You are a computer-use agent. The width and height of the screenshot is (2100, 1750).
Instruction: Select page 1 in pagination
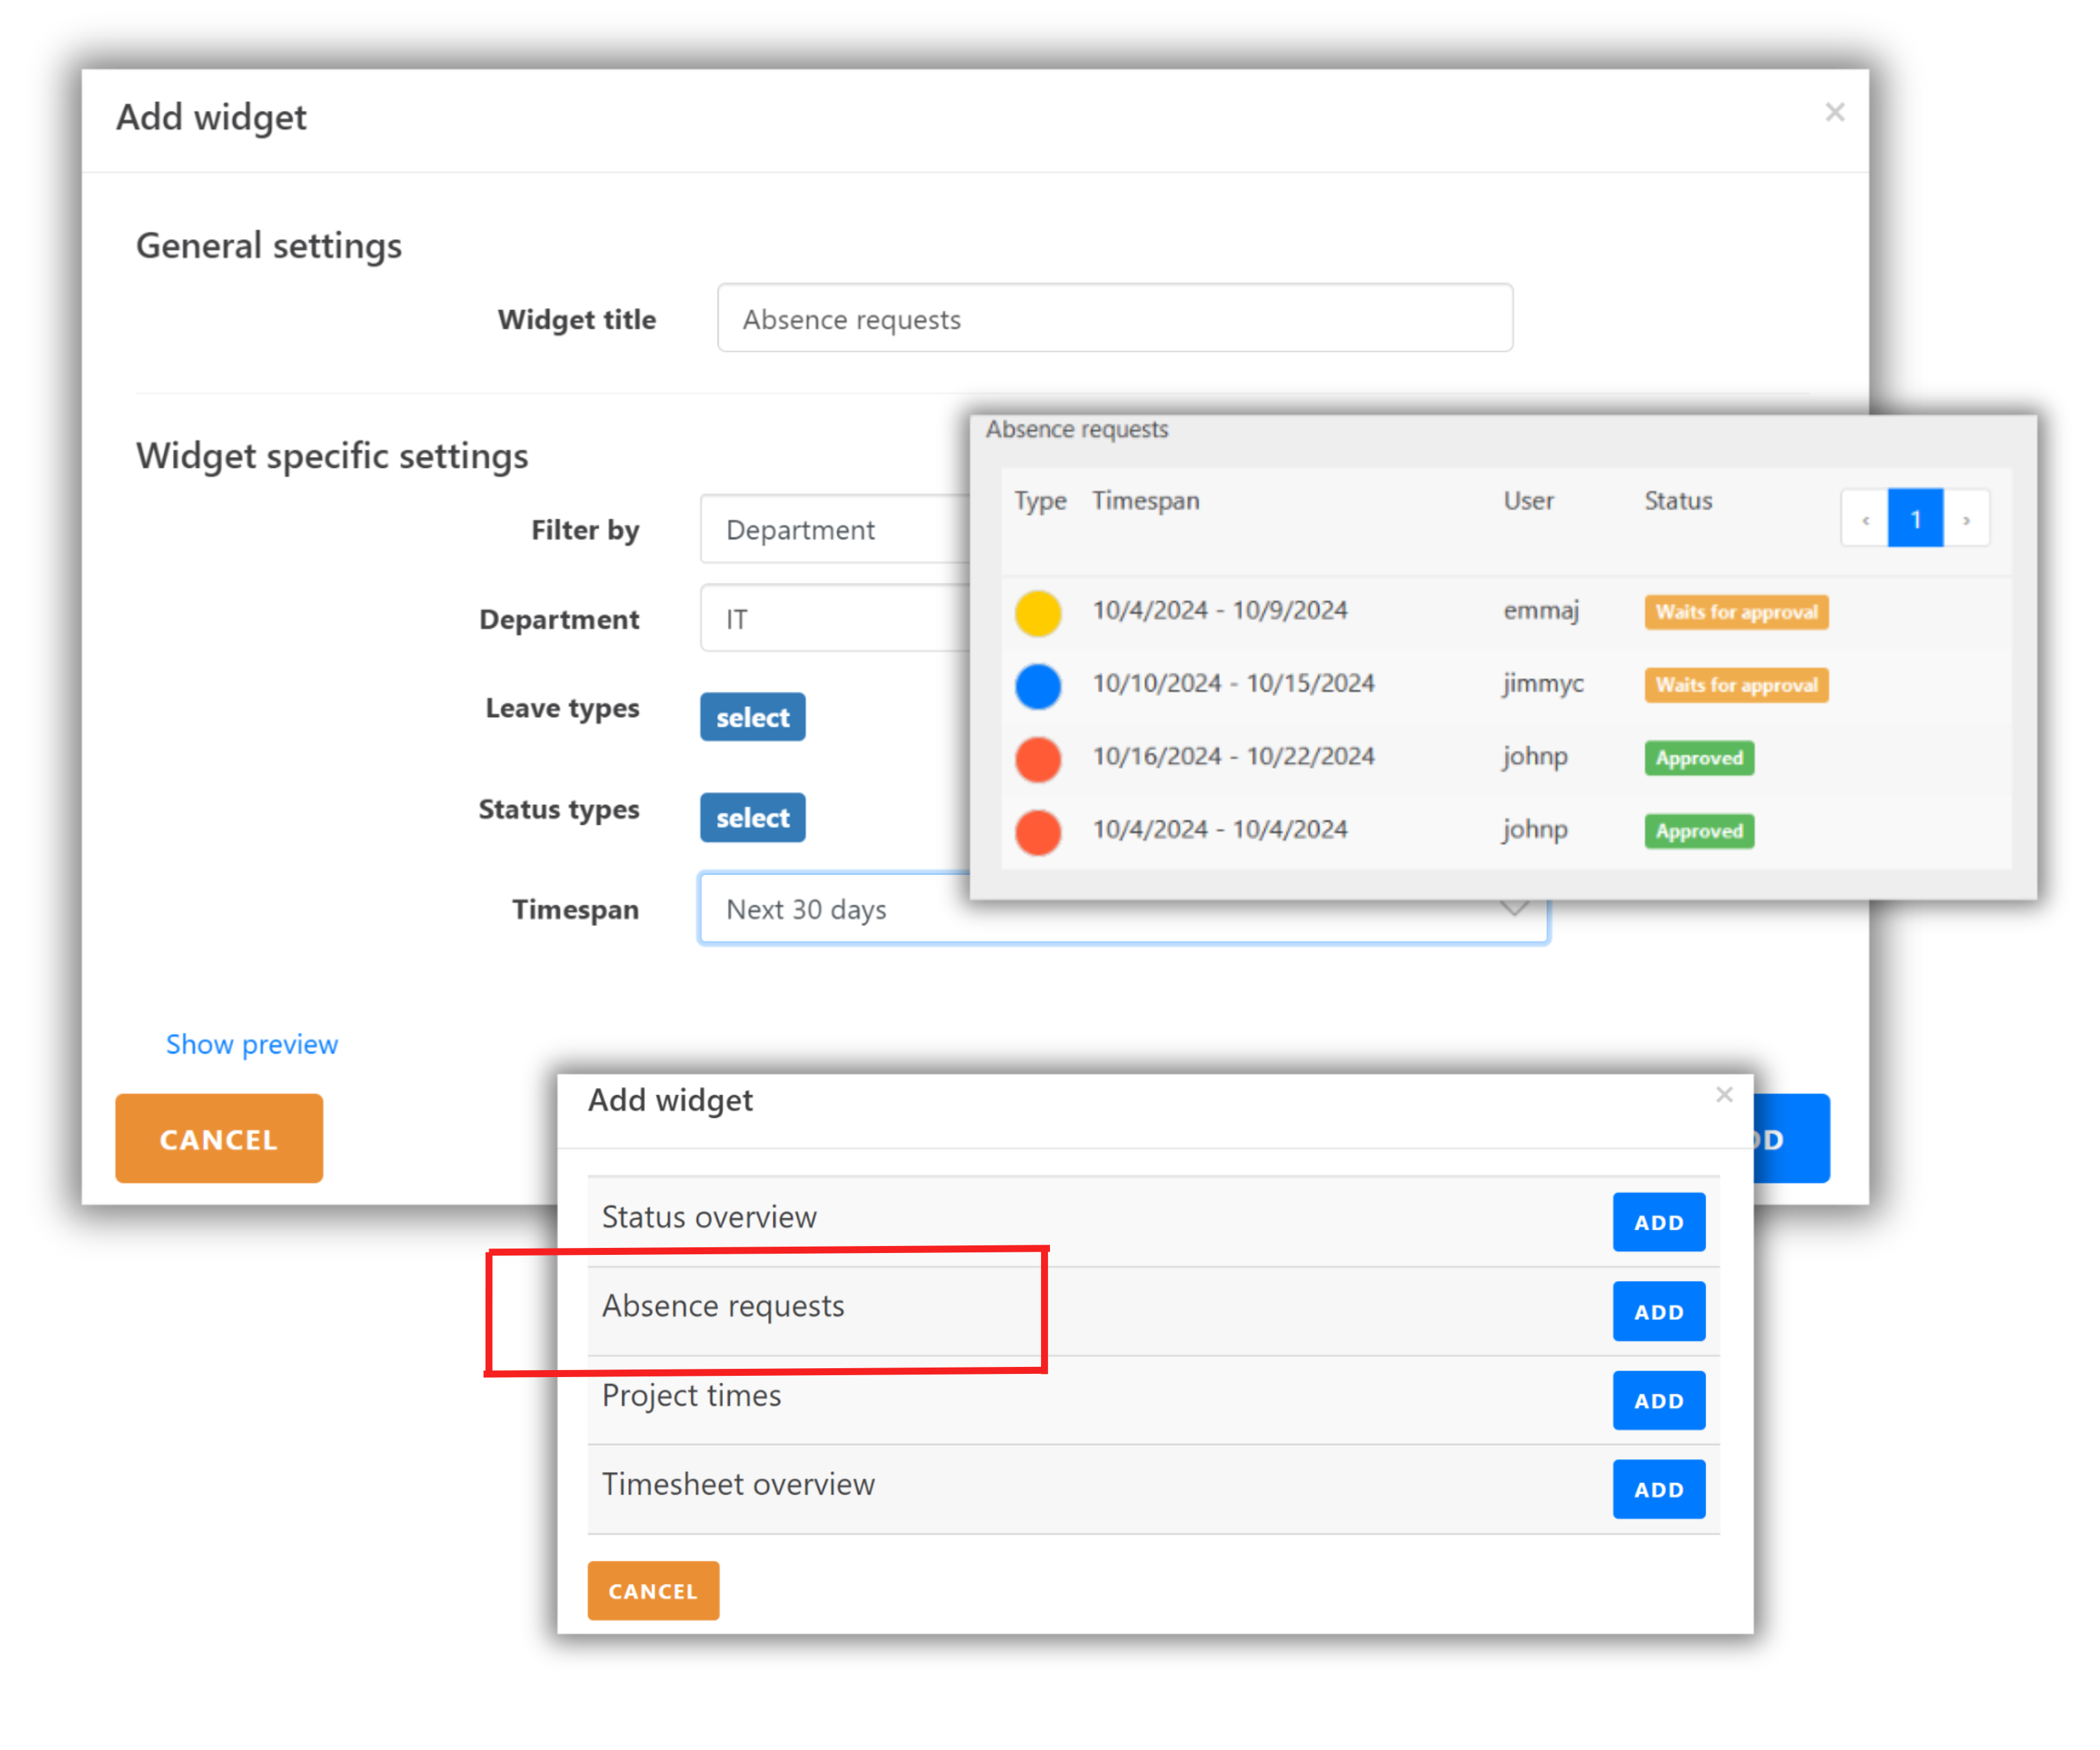click(x=1915, y=519)
